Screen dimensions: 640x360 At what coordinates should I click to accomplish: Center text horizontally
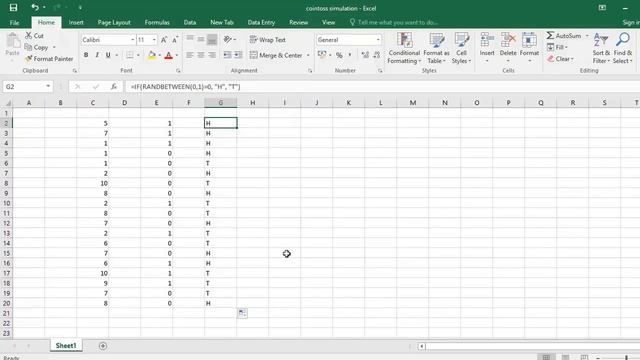pos(201,55)
